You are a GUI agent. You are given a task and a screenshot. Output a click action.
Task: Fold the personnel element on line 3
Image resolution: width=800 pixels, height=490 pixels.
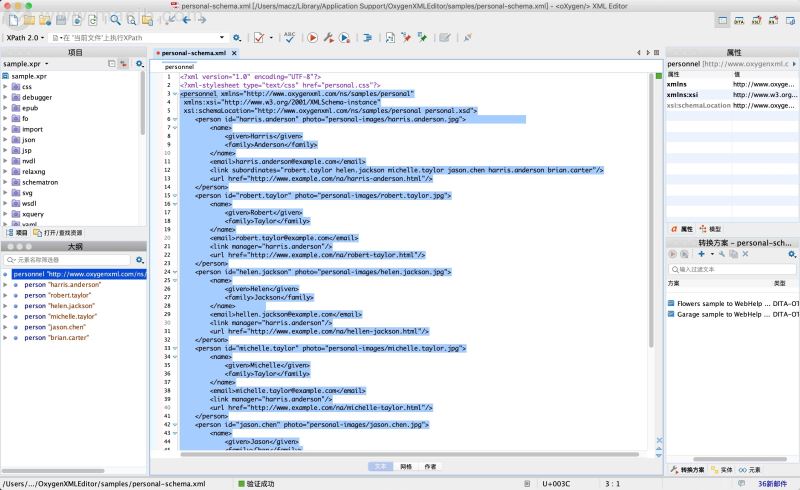point(175,94)
